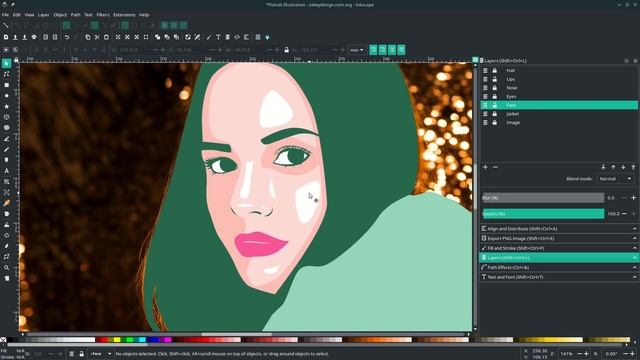The width and height of the screenshot is (640, 360).
Task: Toggle lock on the Image layer
Action: [x=494, y=122]
